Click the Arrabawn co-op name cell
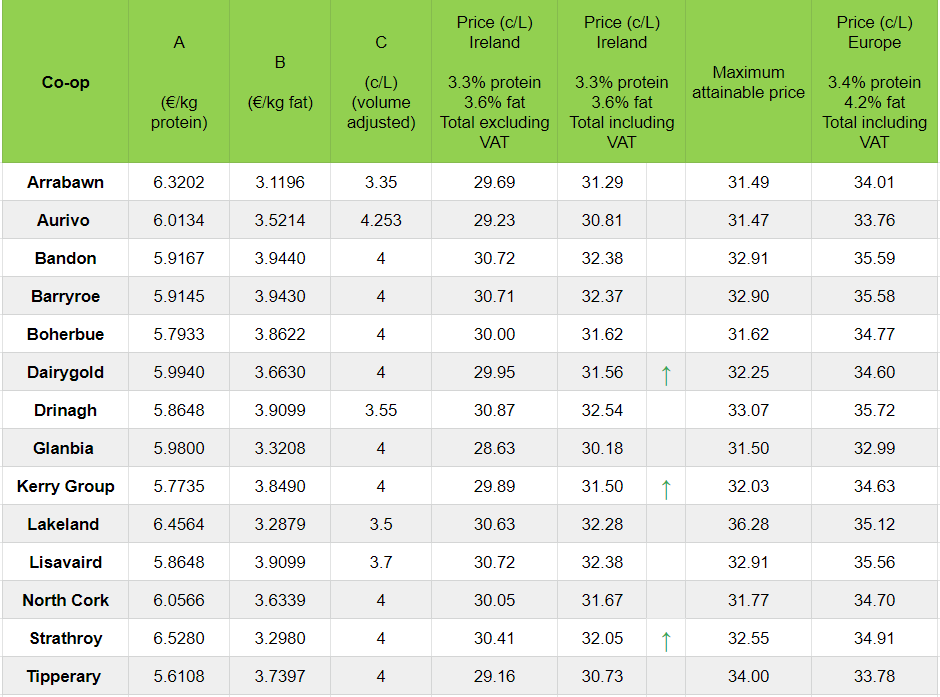The image size is (940, 697). [x=65, y=182]
